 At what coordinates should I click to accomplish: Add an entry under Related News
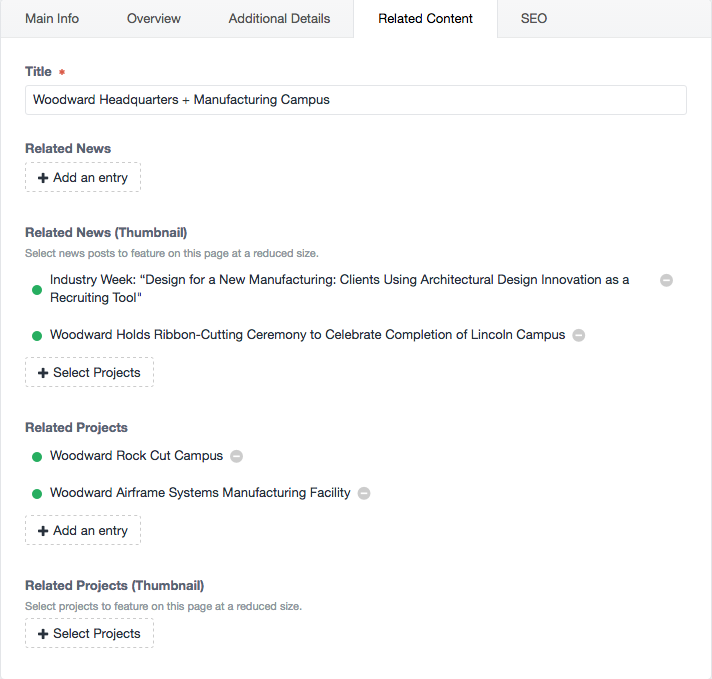[83, 177]
